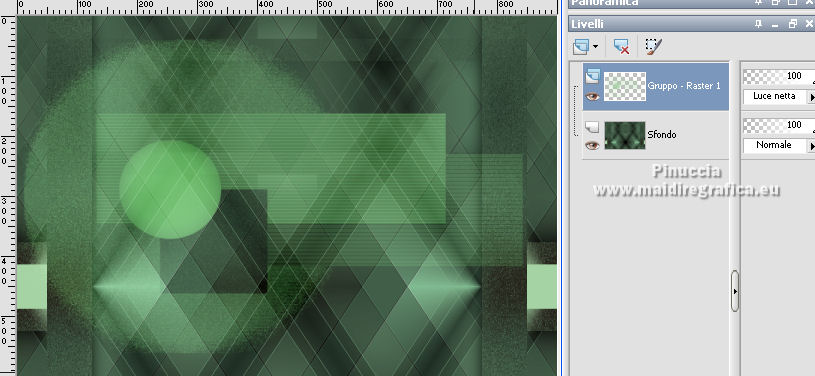Open the Normale blend mode dropdown
The height and width of the screenshot is (376, 815).
tap(811, 146)
